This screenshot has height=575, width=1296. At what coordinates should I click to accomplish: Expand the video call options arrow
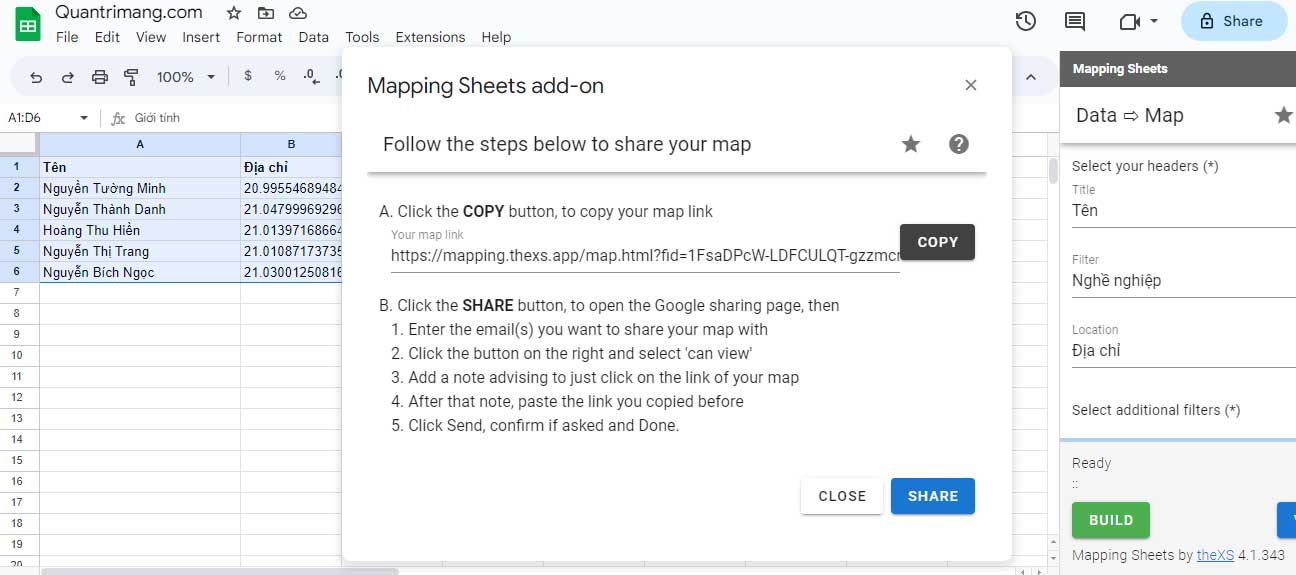pos(1154,21)
